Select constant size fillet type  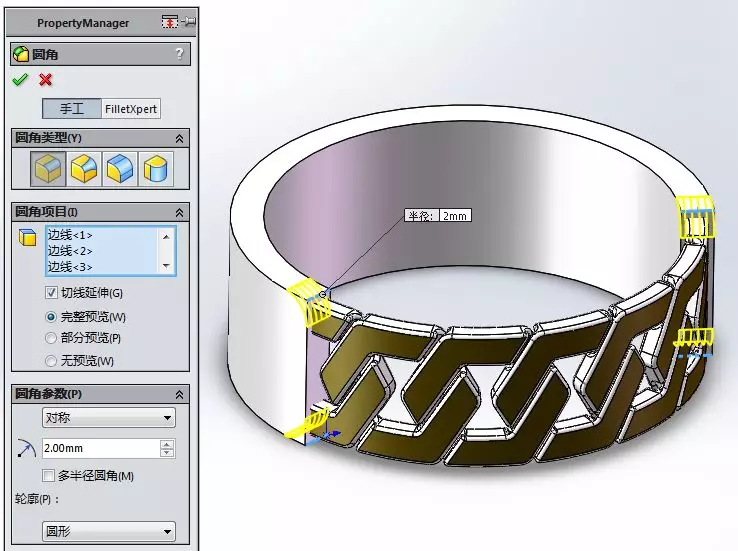[x=48, y=169]
